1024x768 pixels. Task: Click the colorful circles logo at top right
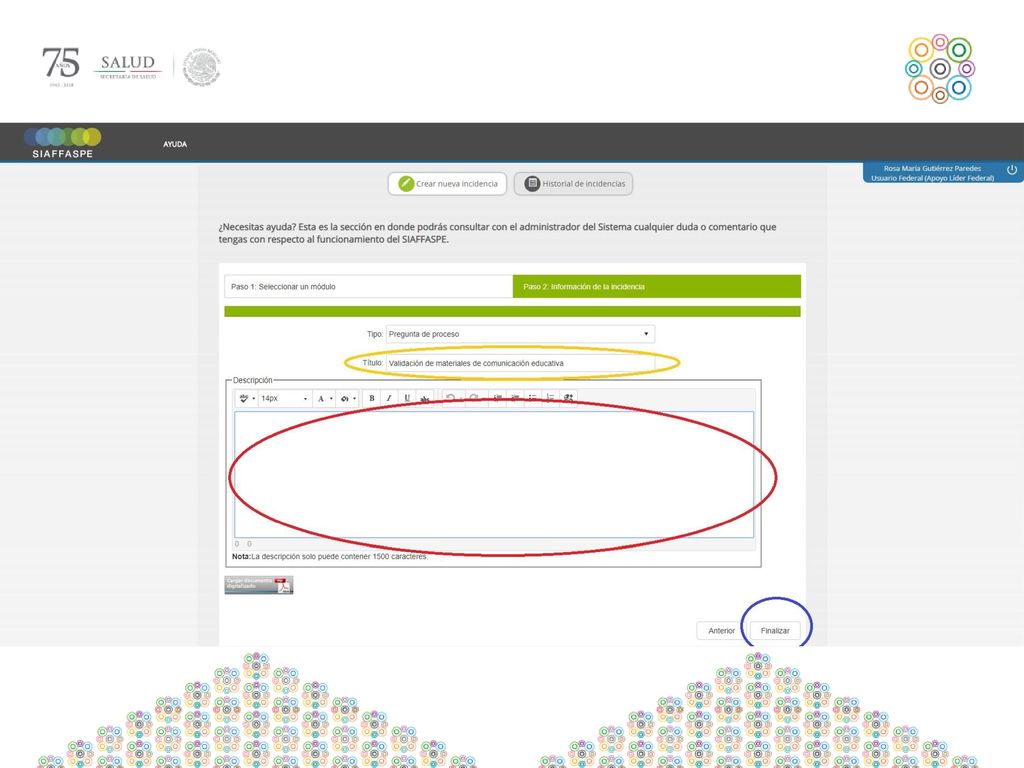[x=940, y=69]
